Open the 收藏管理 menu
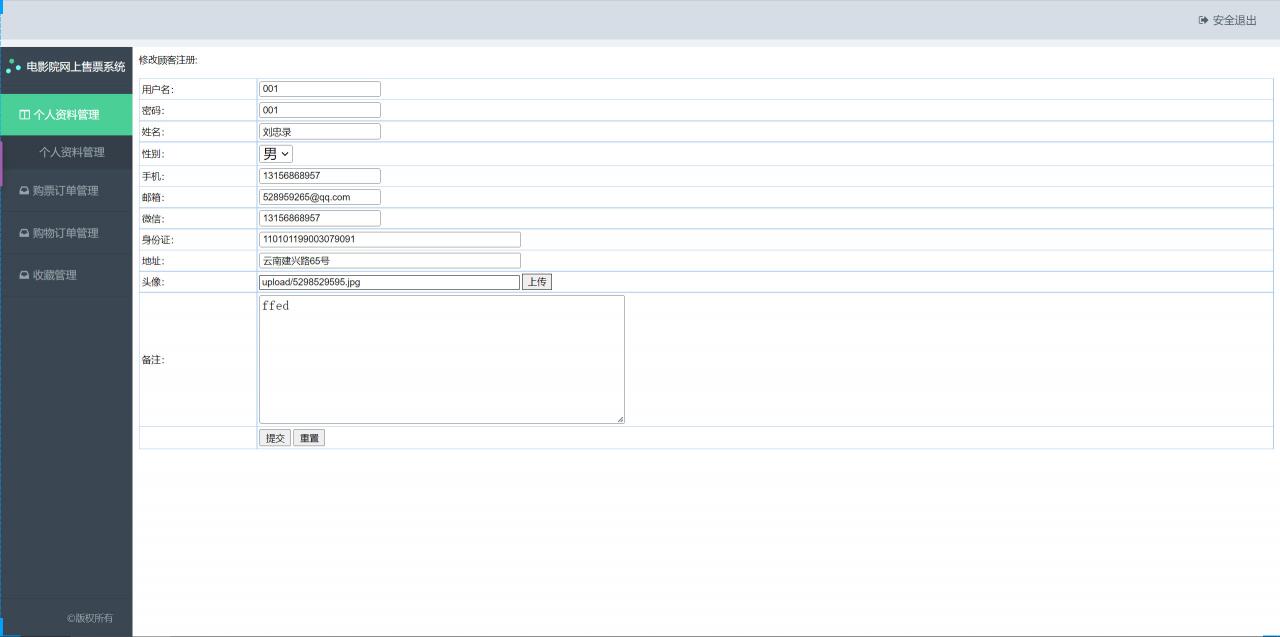 [x=66, y=275]
